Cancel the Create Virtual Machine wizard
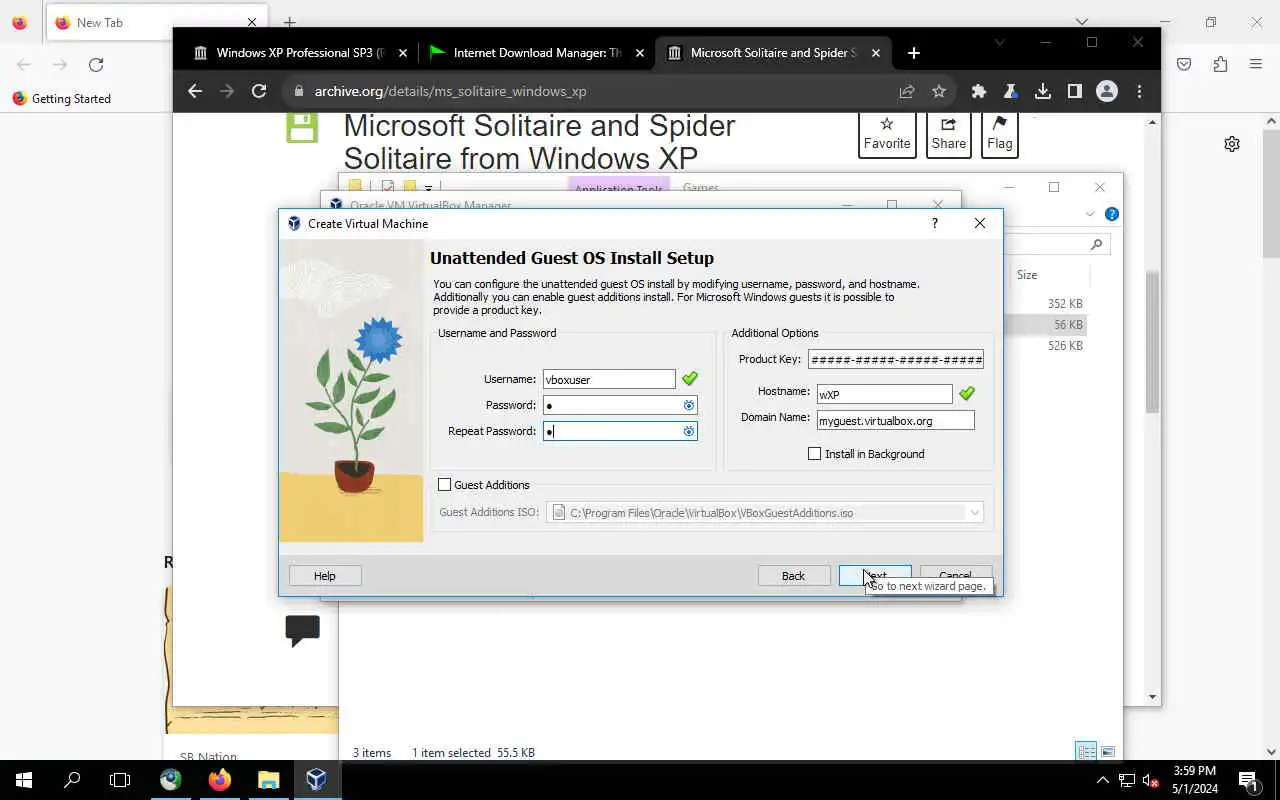The width and height of the screenshot is (1280, 800). 955,576
